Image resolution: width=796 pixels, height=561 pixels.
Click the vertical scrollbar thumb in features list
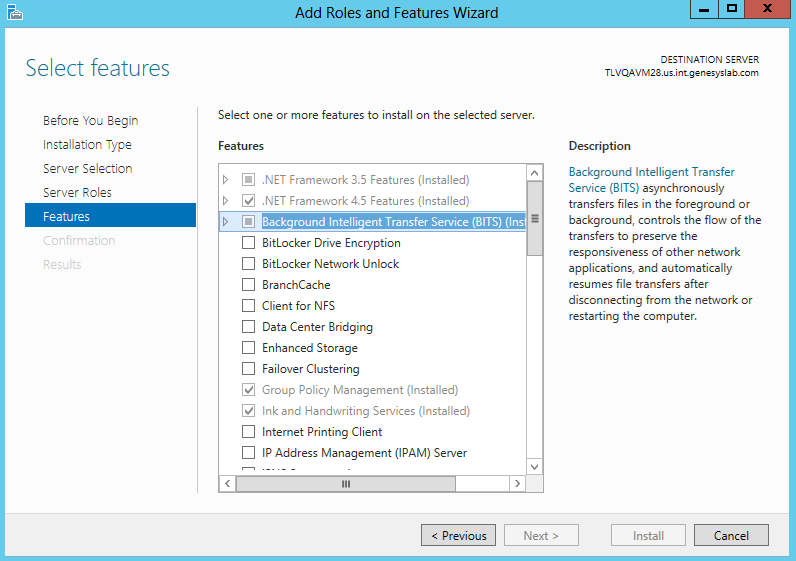534,218
